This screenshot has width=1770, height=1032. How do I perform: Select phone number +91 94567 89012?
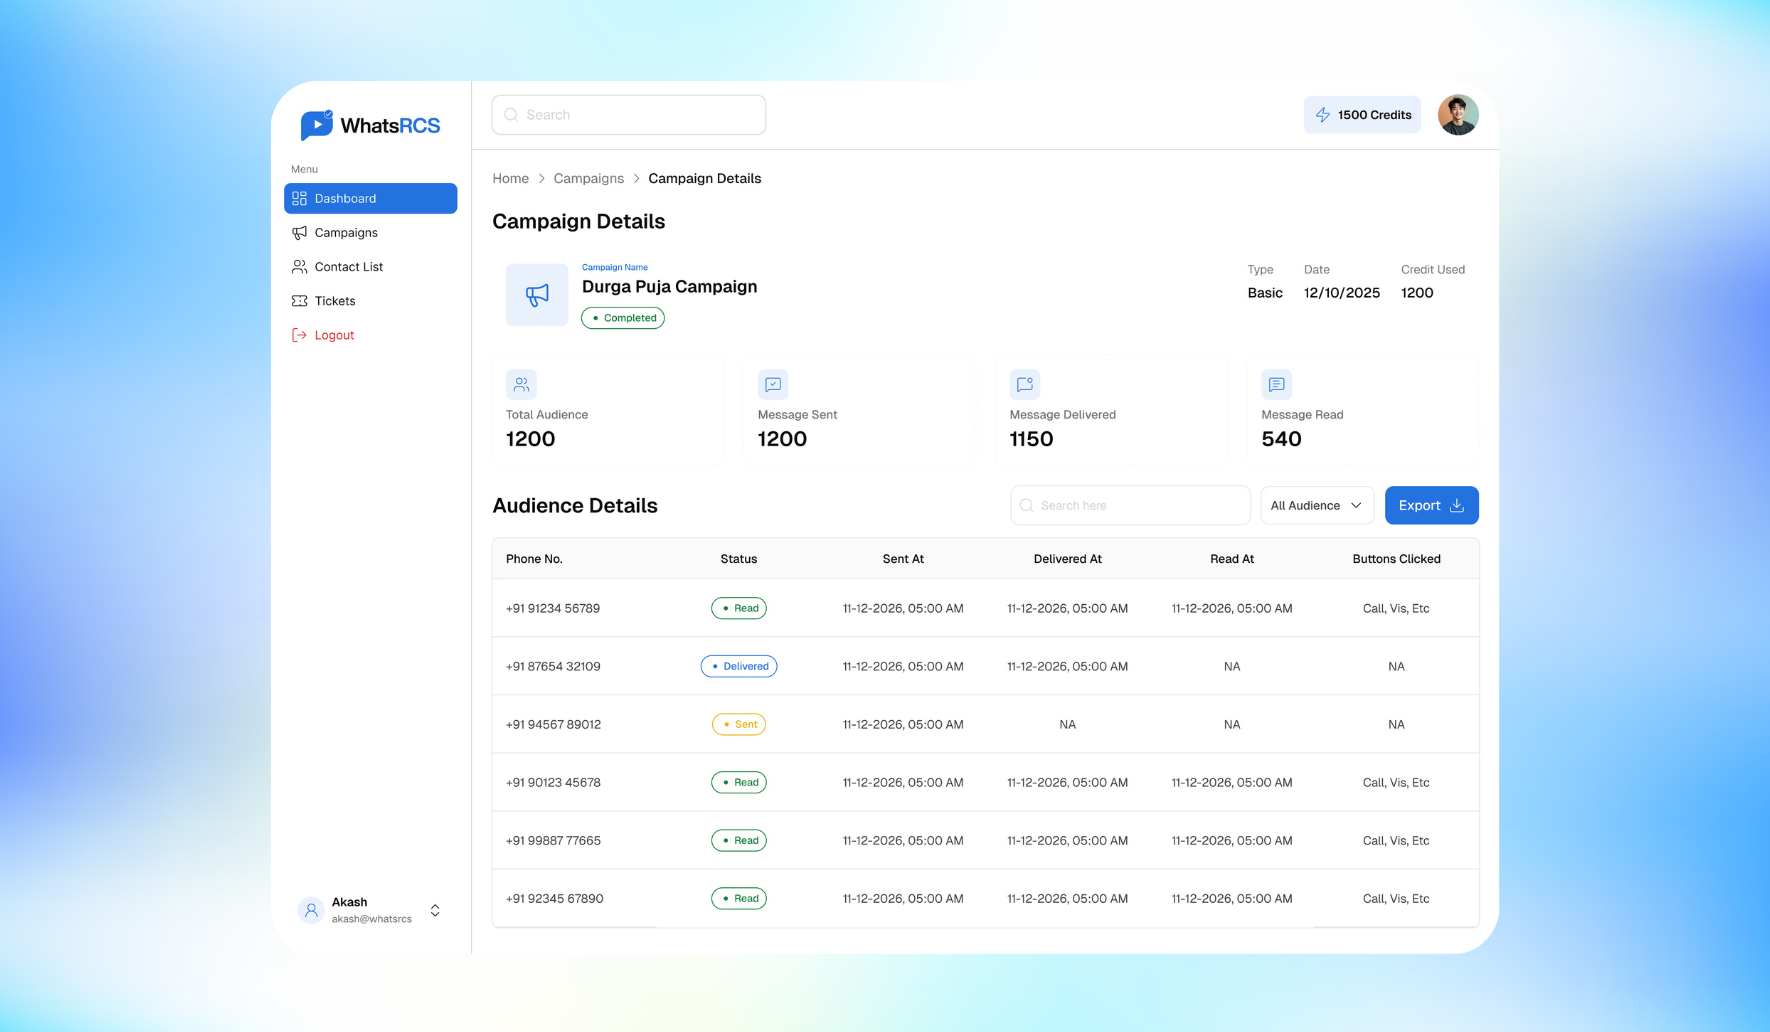coord(554,724)
